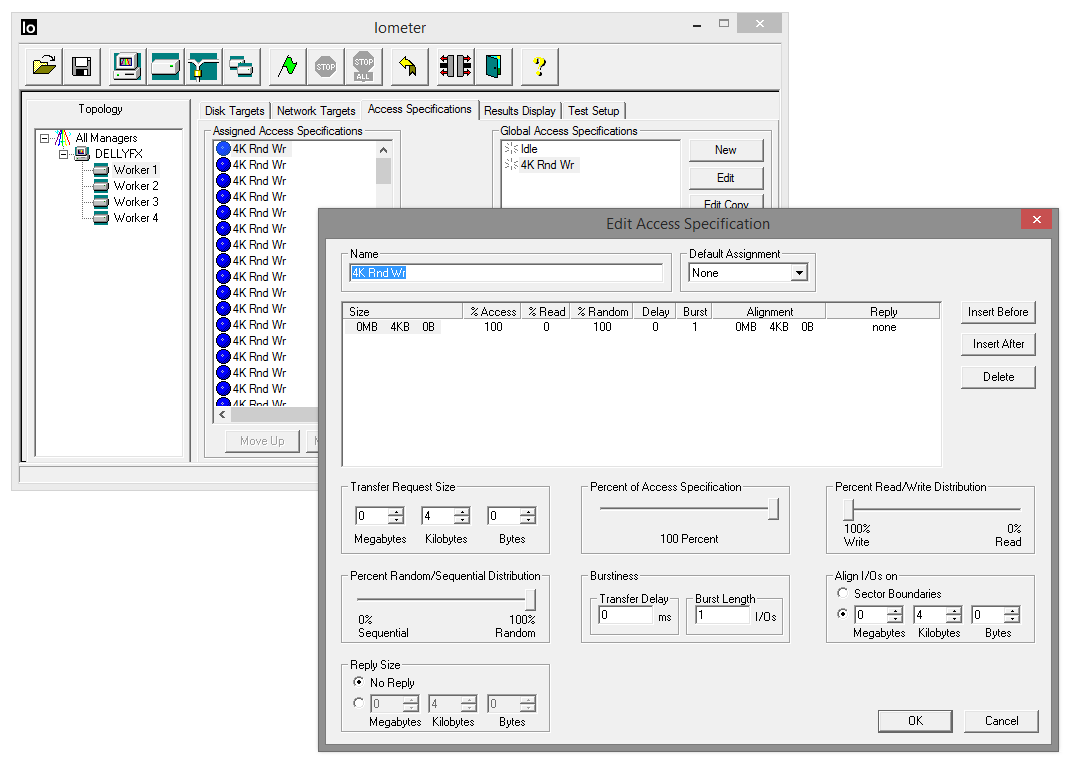This screenshot has width=1072, height=766.
Task: Open the Test Setup tab
Action: [x=593, y=111]
